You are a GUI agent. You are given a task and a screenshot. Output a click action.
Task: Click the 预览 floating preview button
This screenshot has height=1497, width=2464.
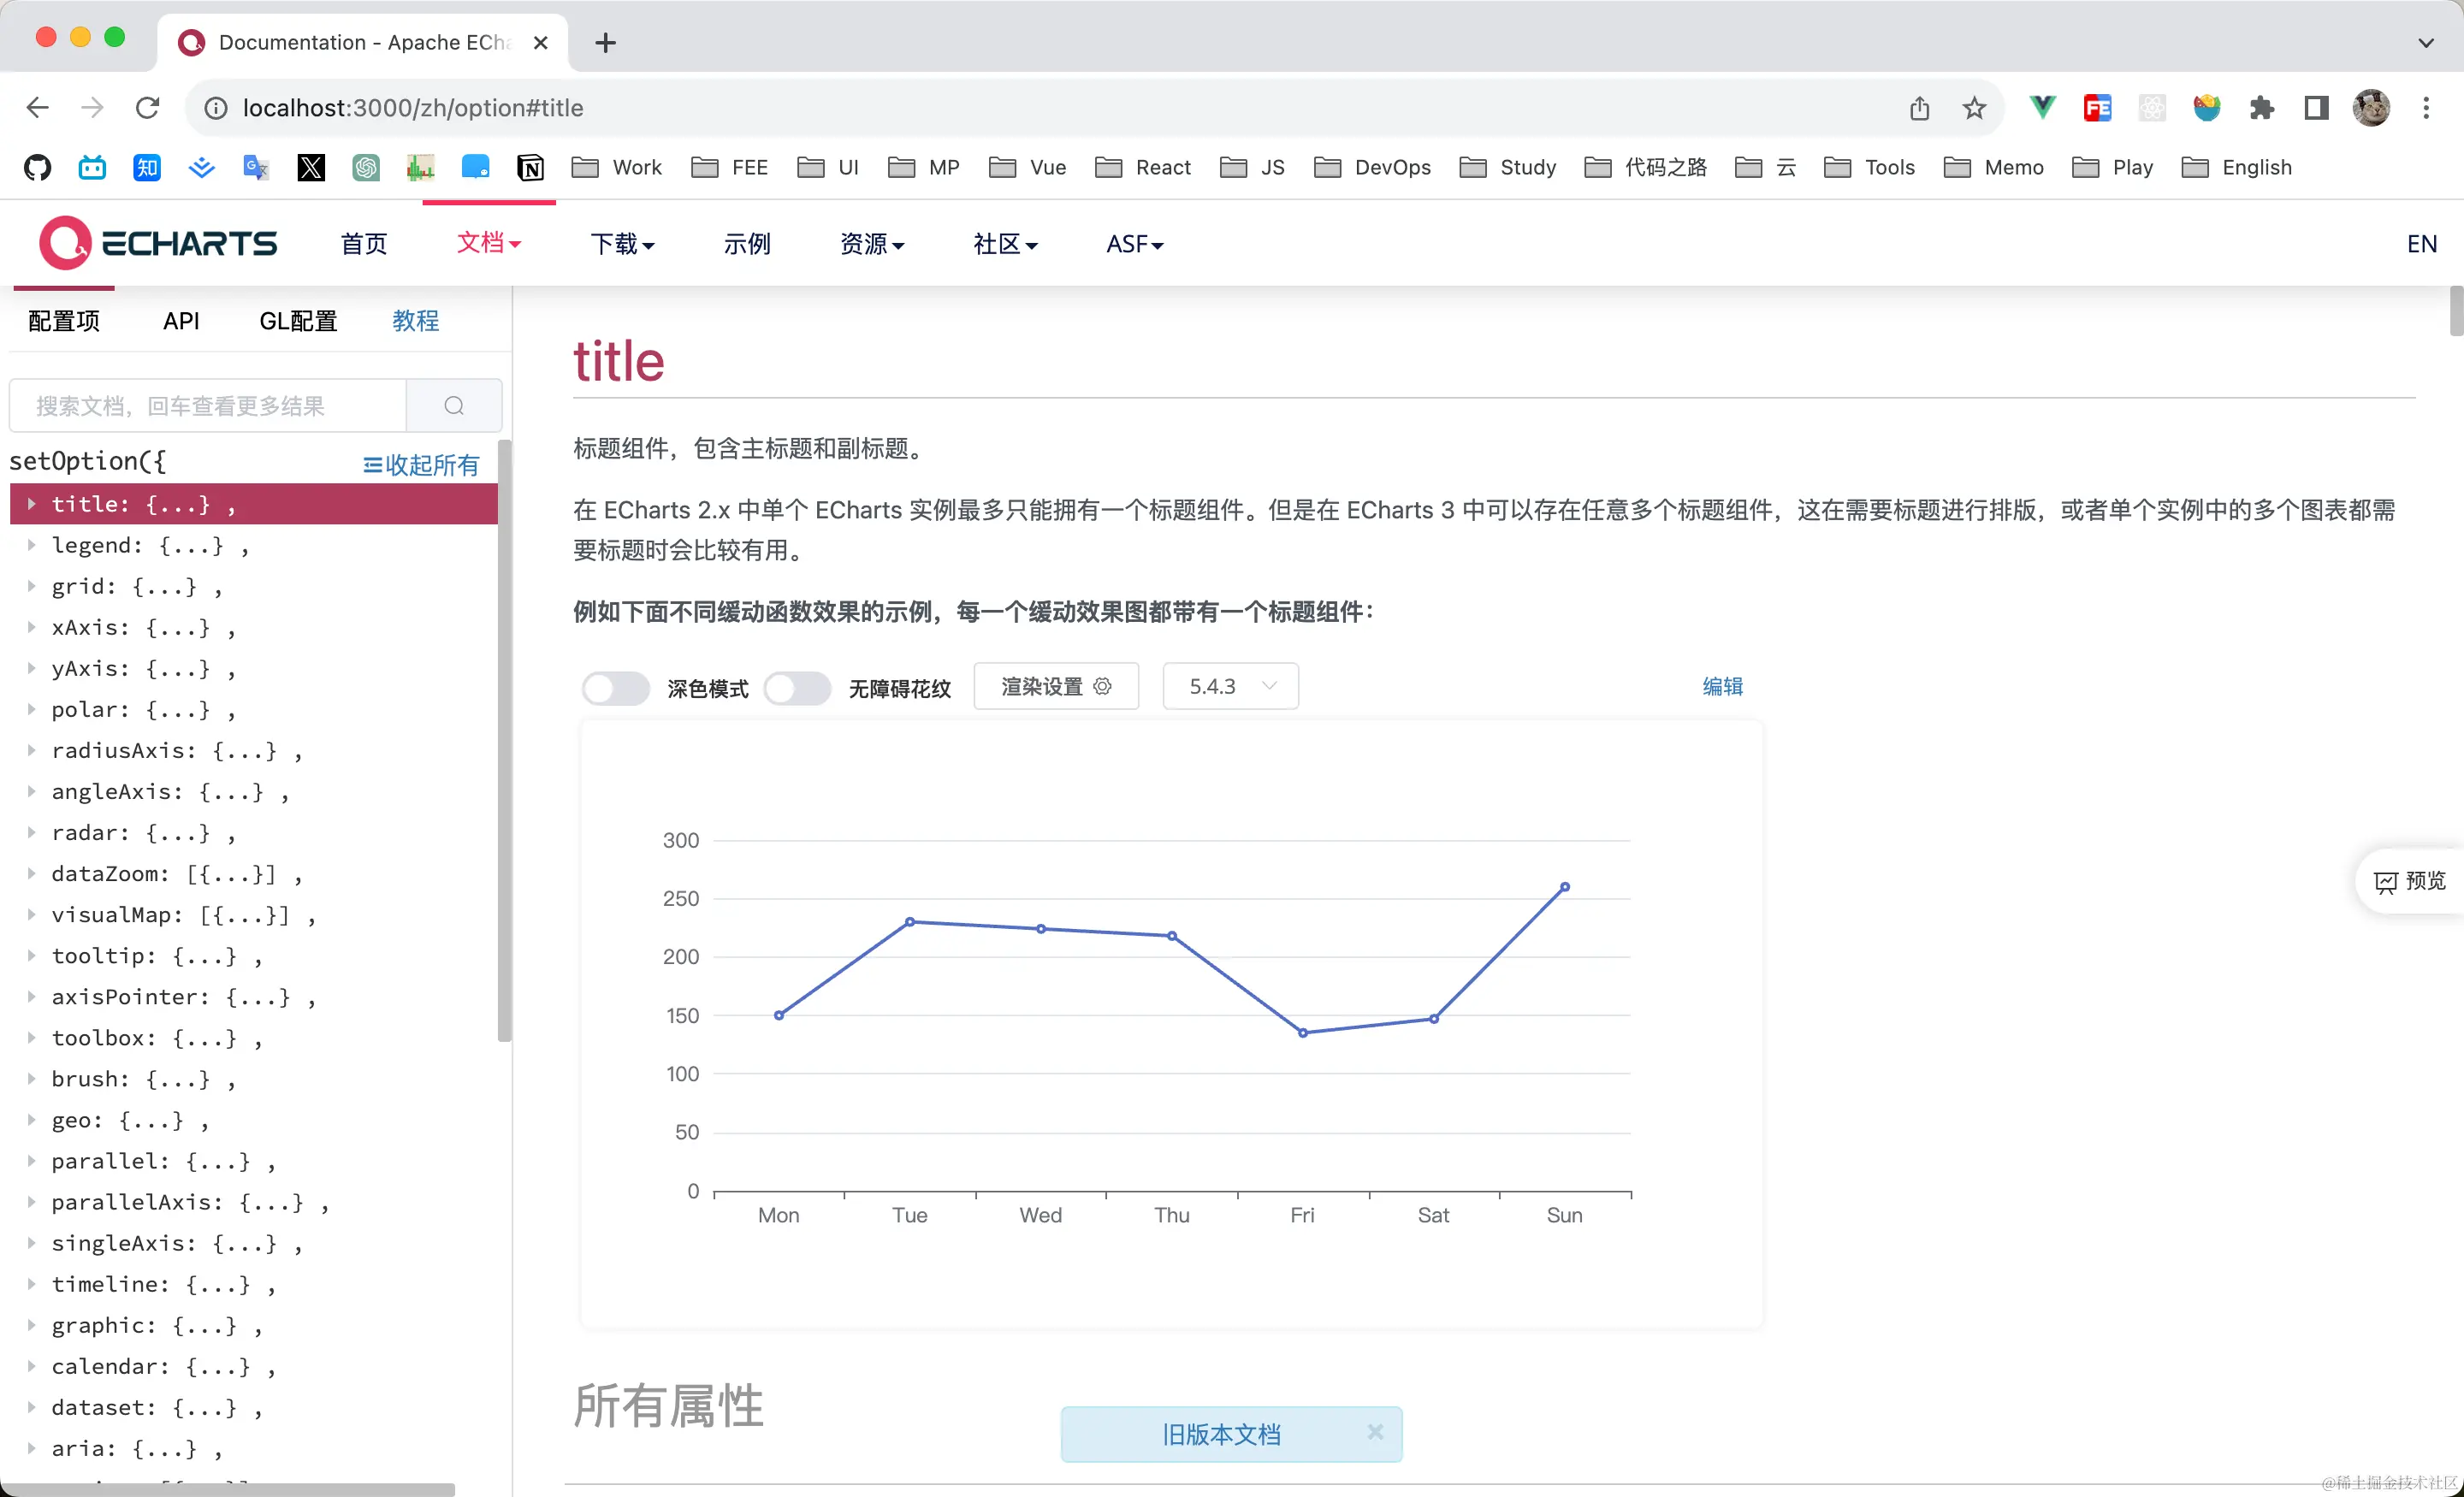click(x=2410, y=881)
